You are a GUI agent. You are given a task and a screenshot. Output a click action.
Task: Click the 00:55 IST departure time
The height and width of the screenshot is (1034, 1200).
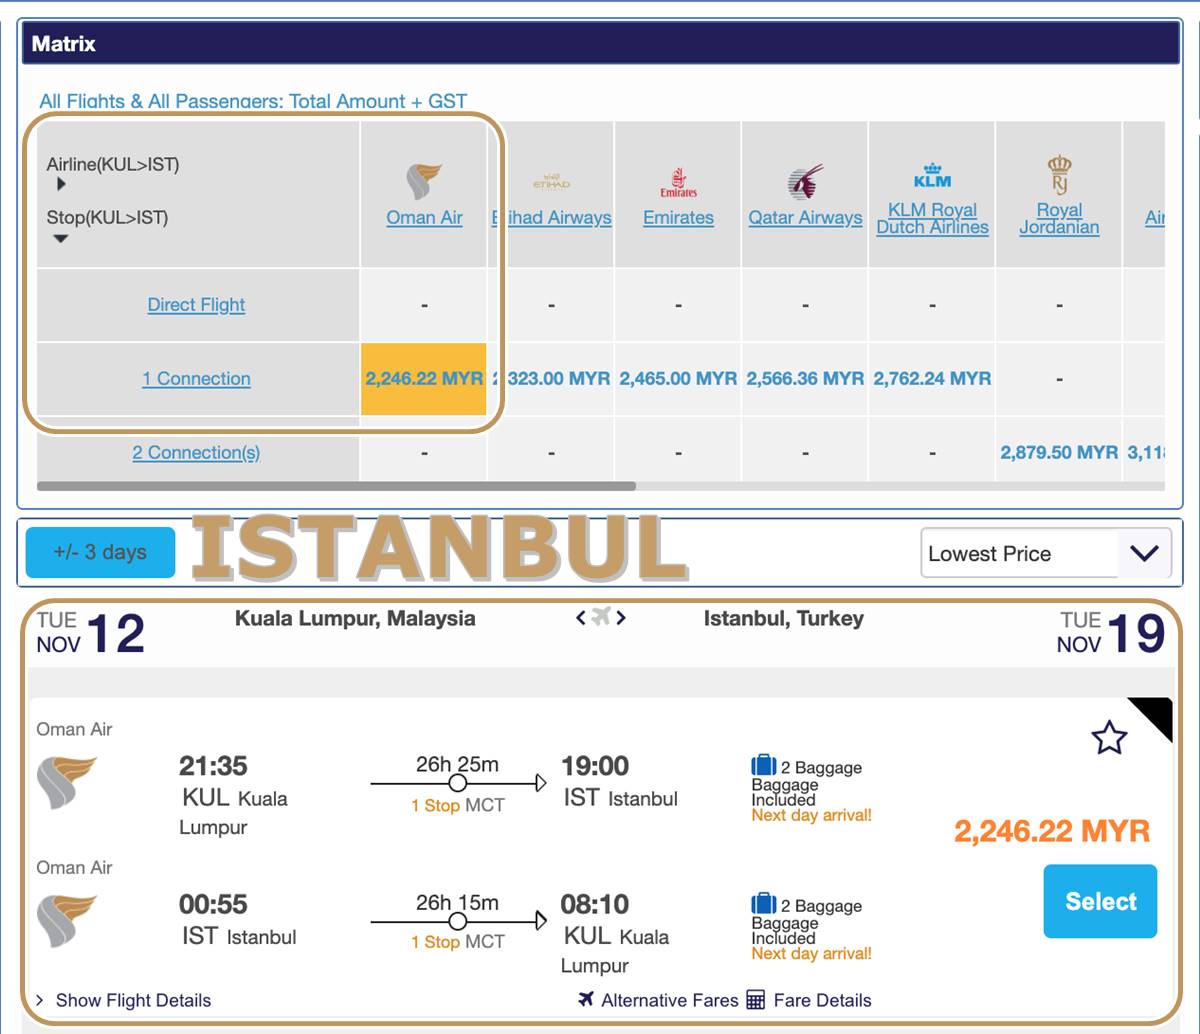tap(213, 904)
